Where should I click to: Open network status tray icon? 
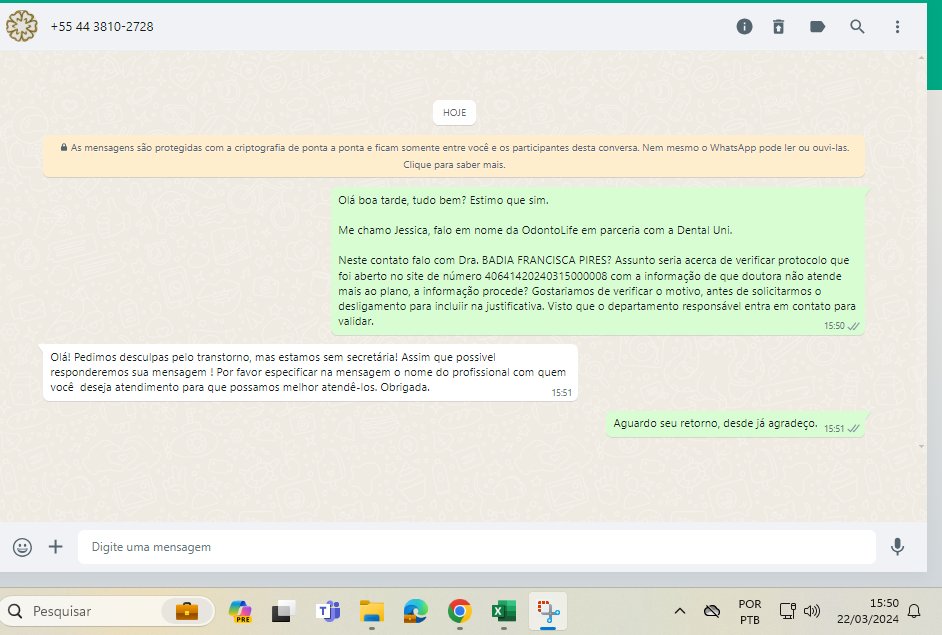[x=787, y=612]
